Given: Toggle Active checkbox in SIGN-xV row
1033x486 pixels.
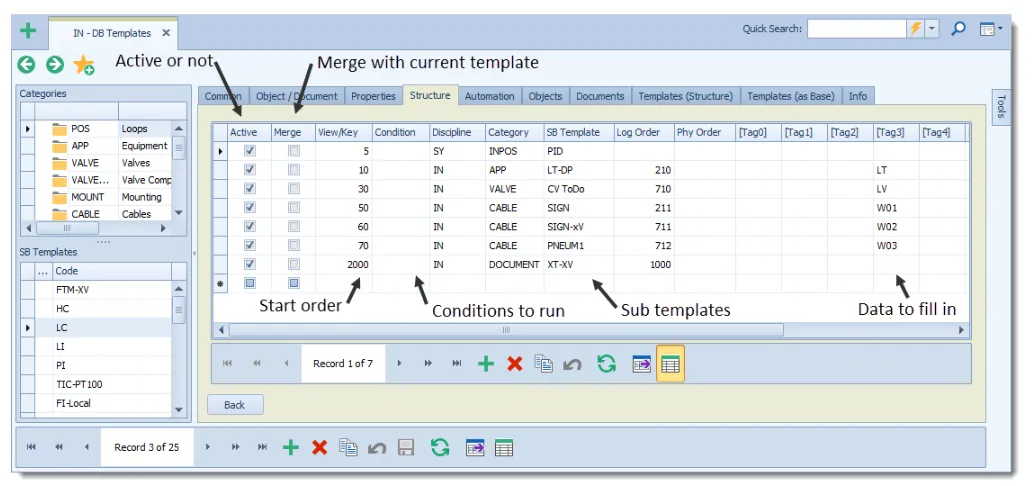Looking at the screenshot, I should 250,227.
